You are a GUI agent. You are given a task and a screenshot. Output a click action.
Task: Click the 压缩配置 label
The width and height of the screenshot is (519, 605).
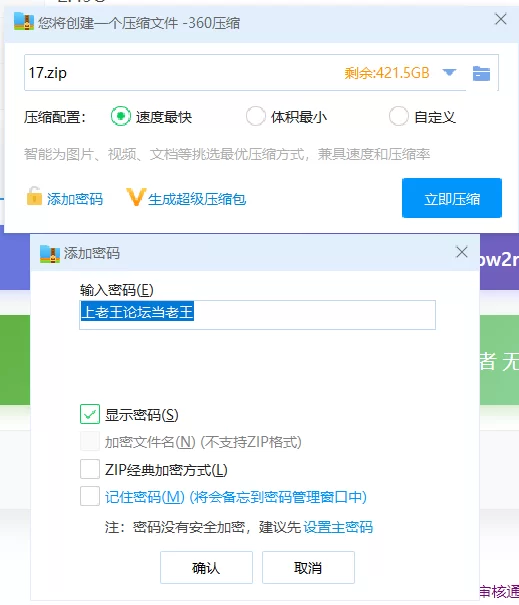(55, 117)
